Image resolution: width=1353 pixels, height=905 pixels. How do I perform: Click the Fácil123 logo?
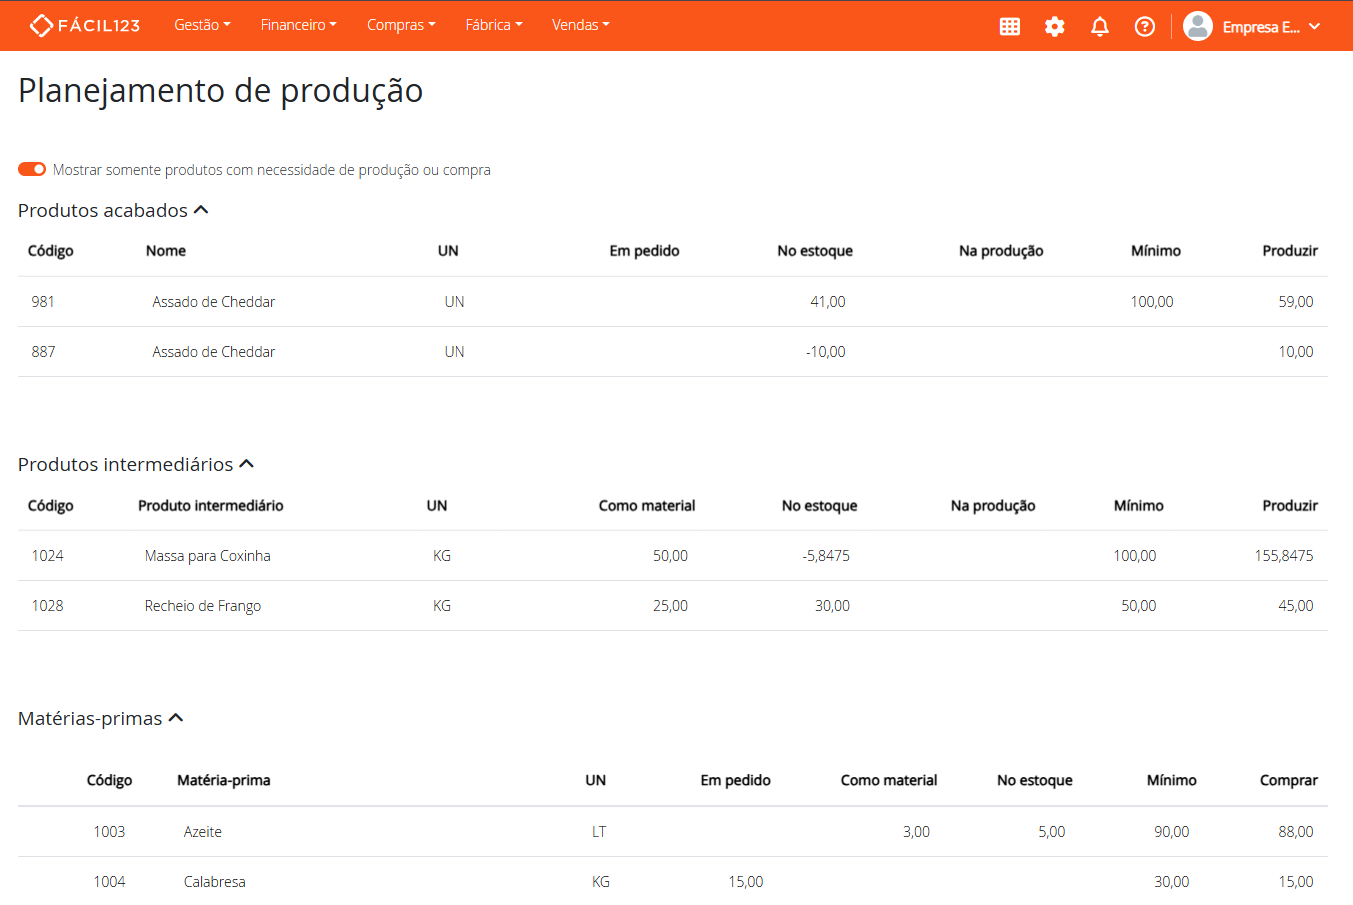(x=85, y=25)
